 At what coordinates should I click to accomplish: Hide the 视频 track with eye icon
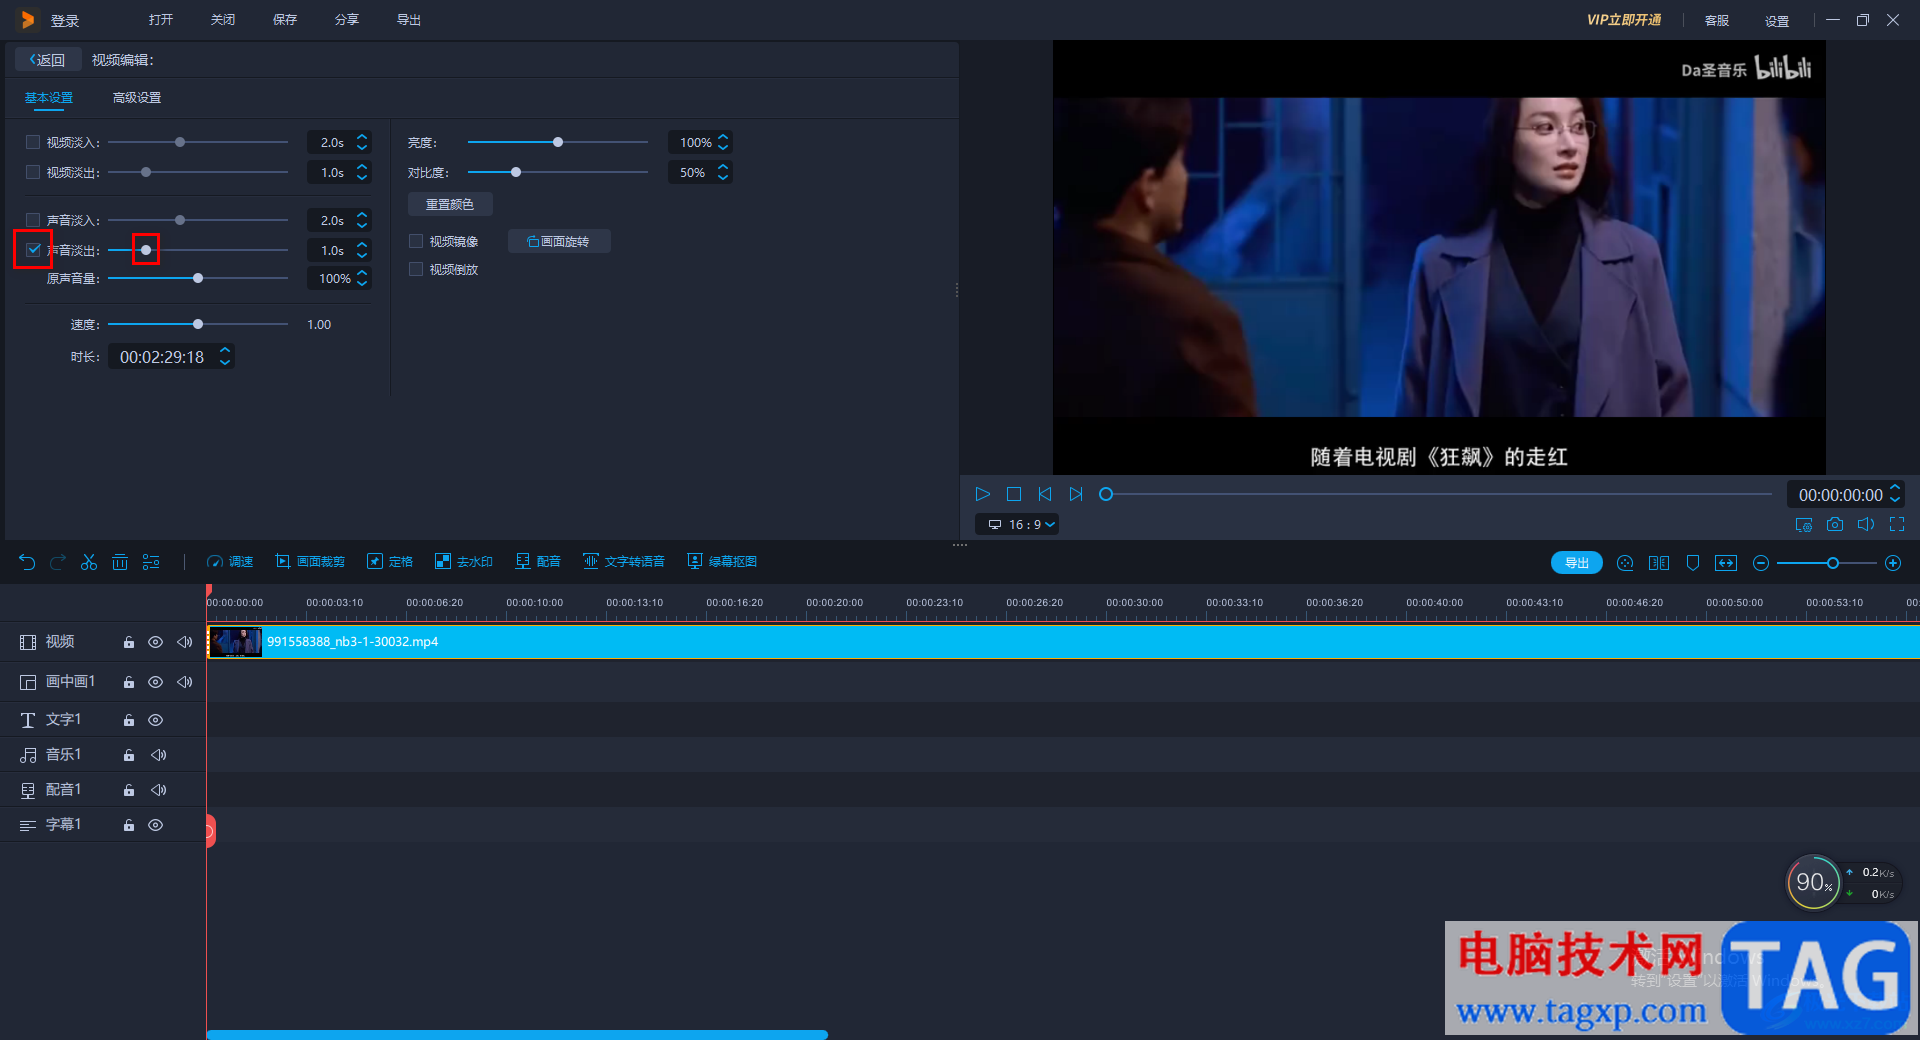point(155,642)
